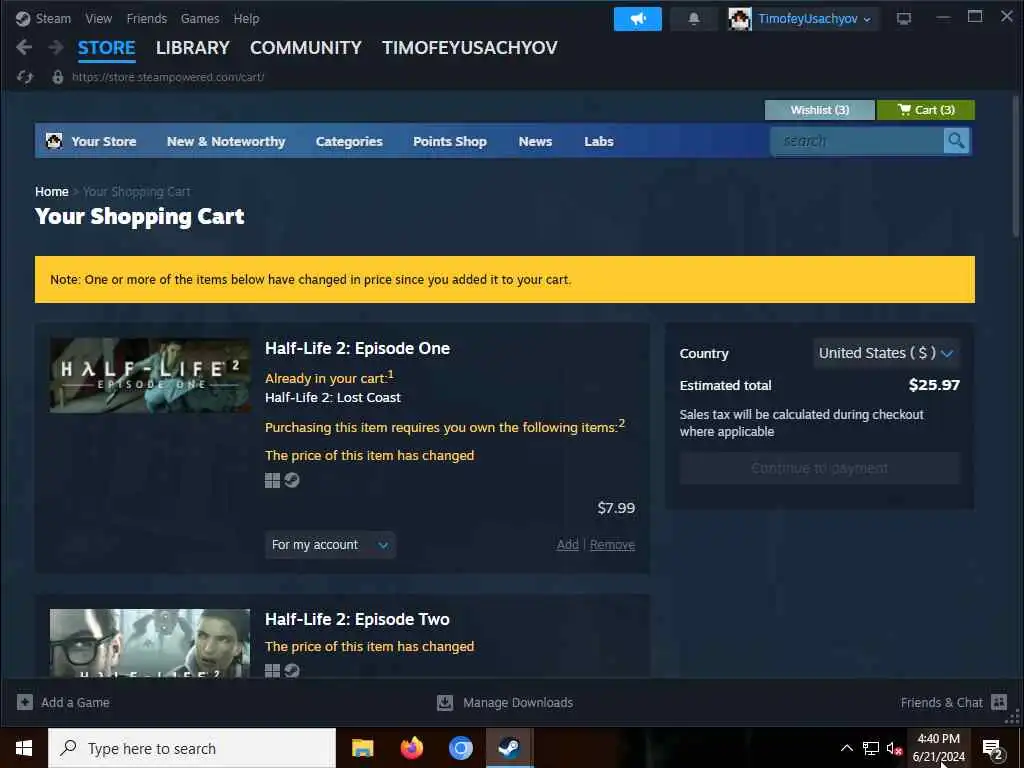Open the View menu
Screen dimensions: 1024x768
coord(99,18)
